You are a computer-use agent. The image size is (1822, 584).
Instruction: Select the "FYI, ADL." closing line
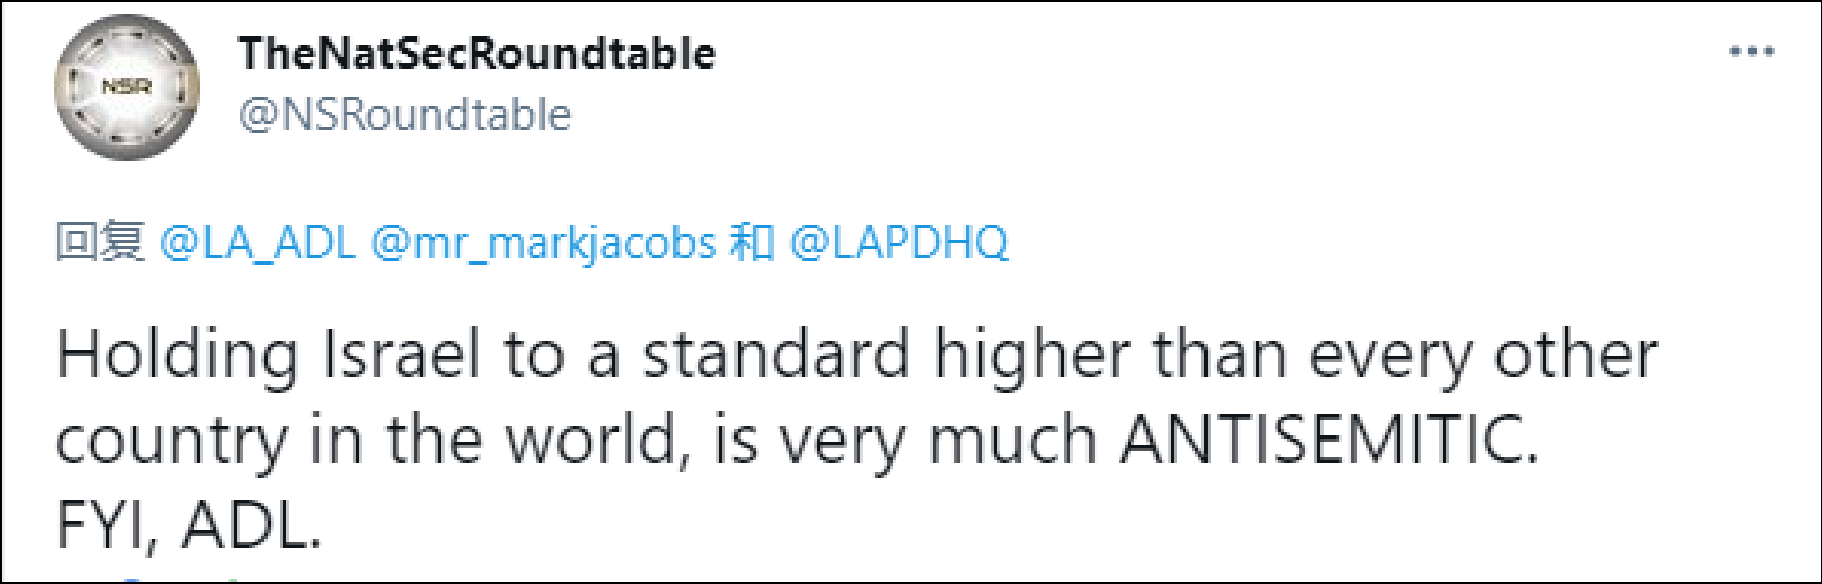click(x=189, y=525)
